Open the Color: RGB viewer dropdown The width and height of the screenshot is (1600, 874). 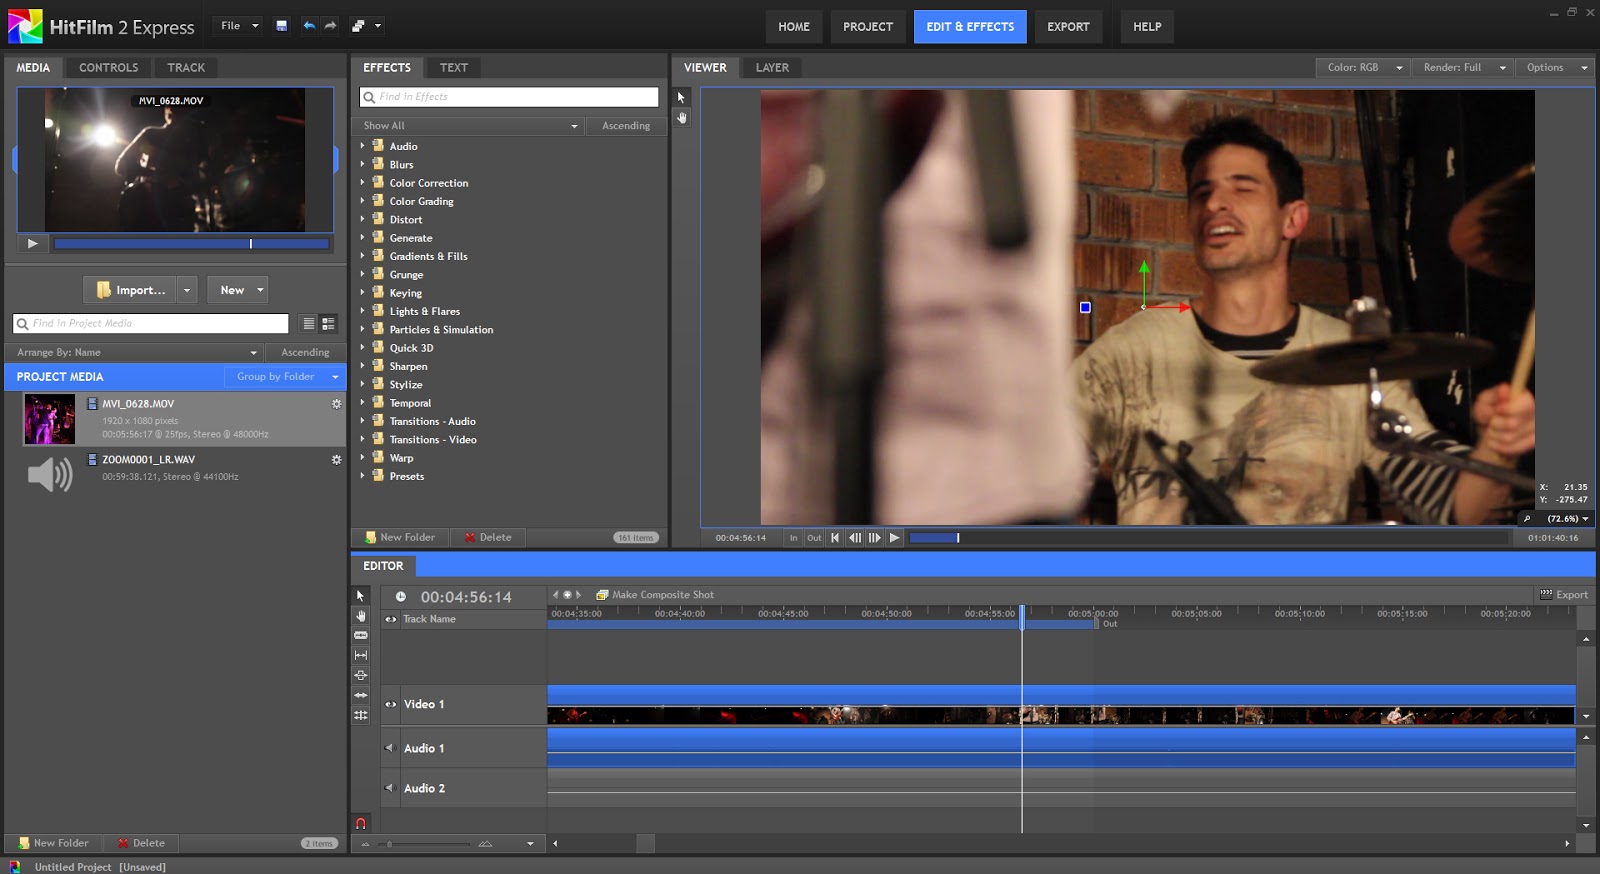(1363, 68)
